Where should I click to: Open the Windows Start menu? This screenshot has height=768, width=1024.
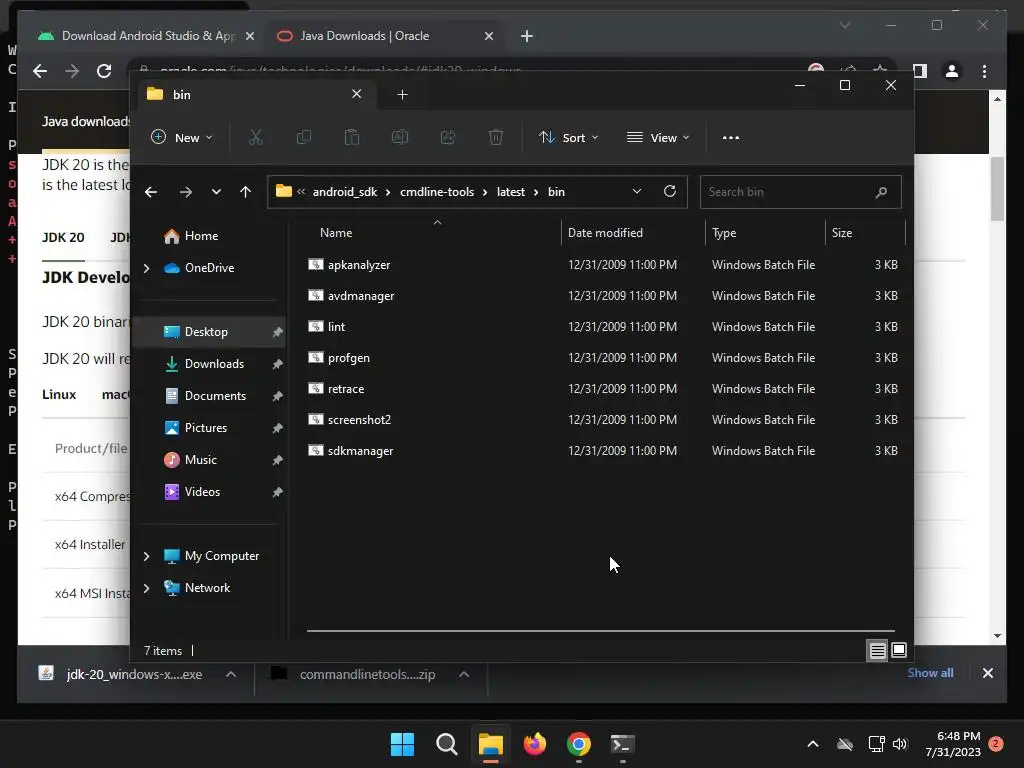[402, 744]
